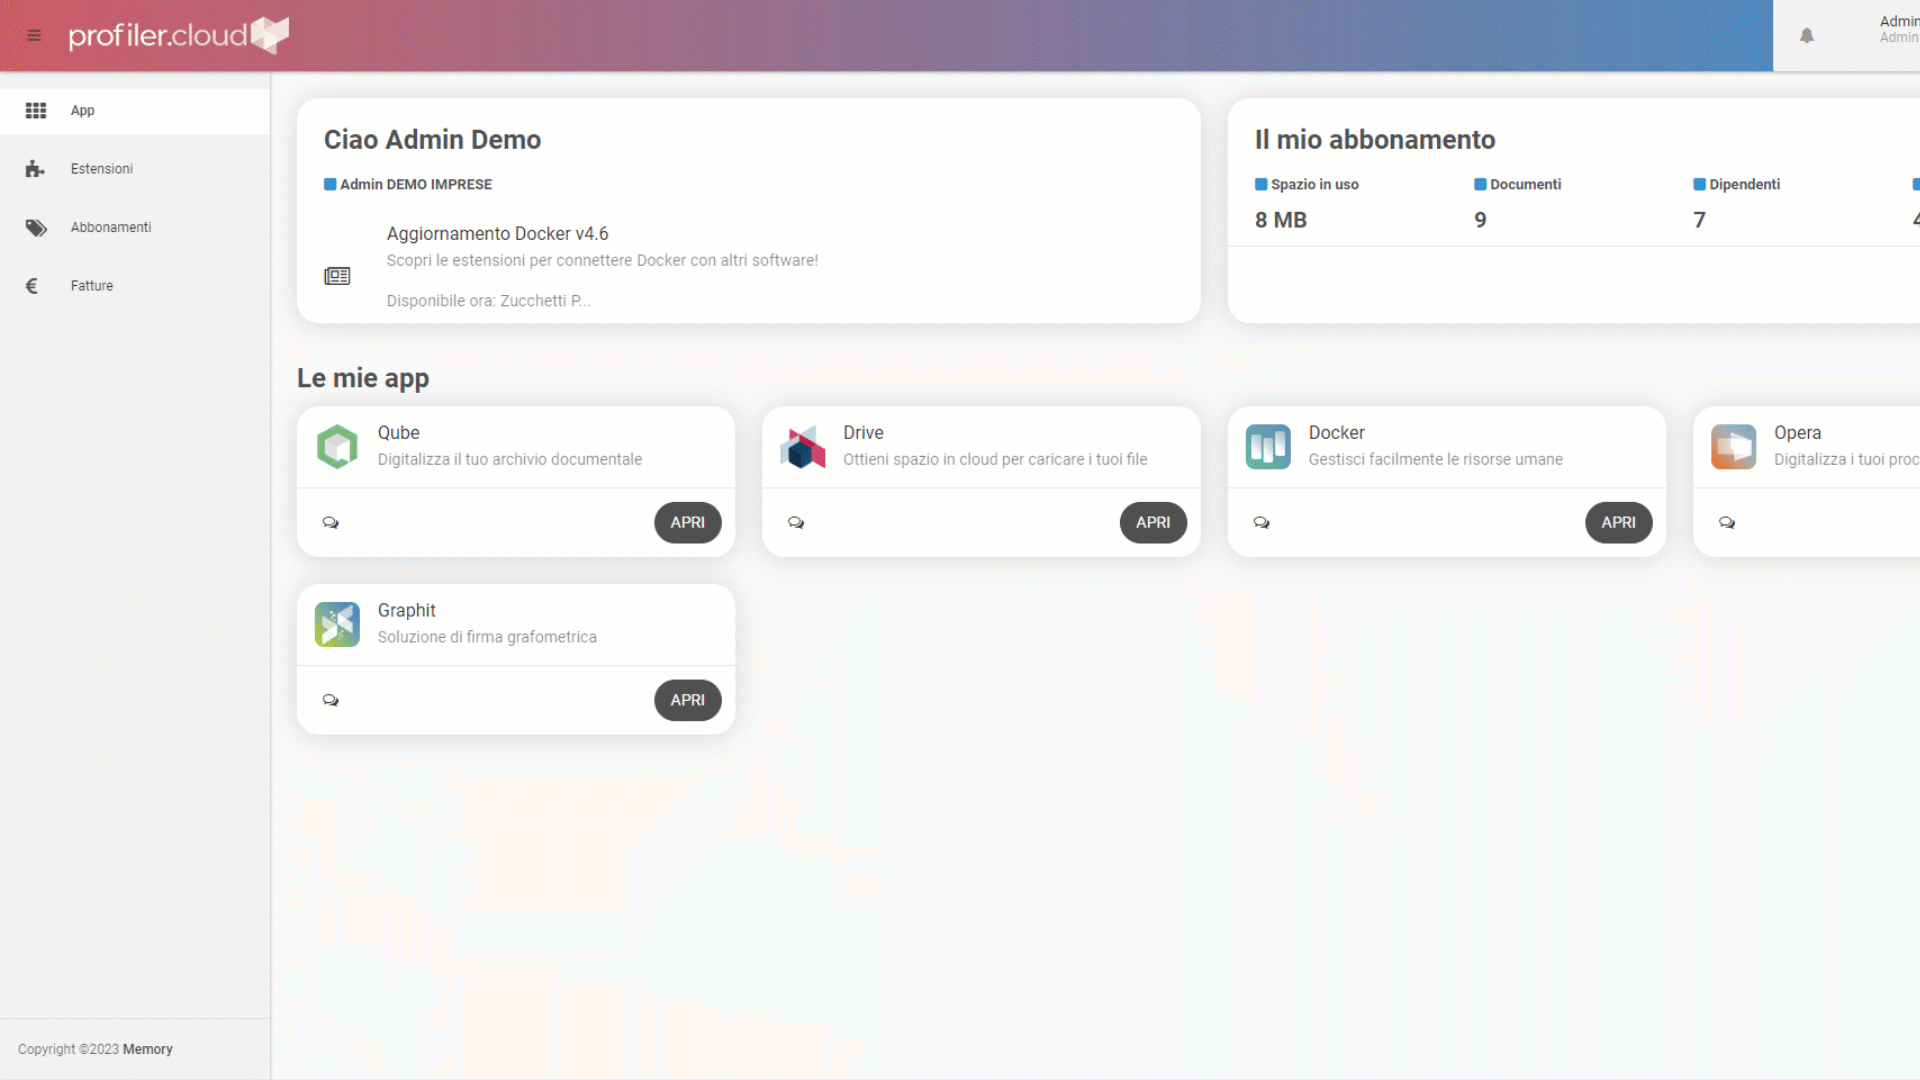Open Abbonamenti in sidebar
Image resolution: width=1920 pixels, height=1080 pixels.
point(110,228)
